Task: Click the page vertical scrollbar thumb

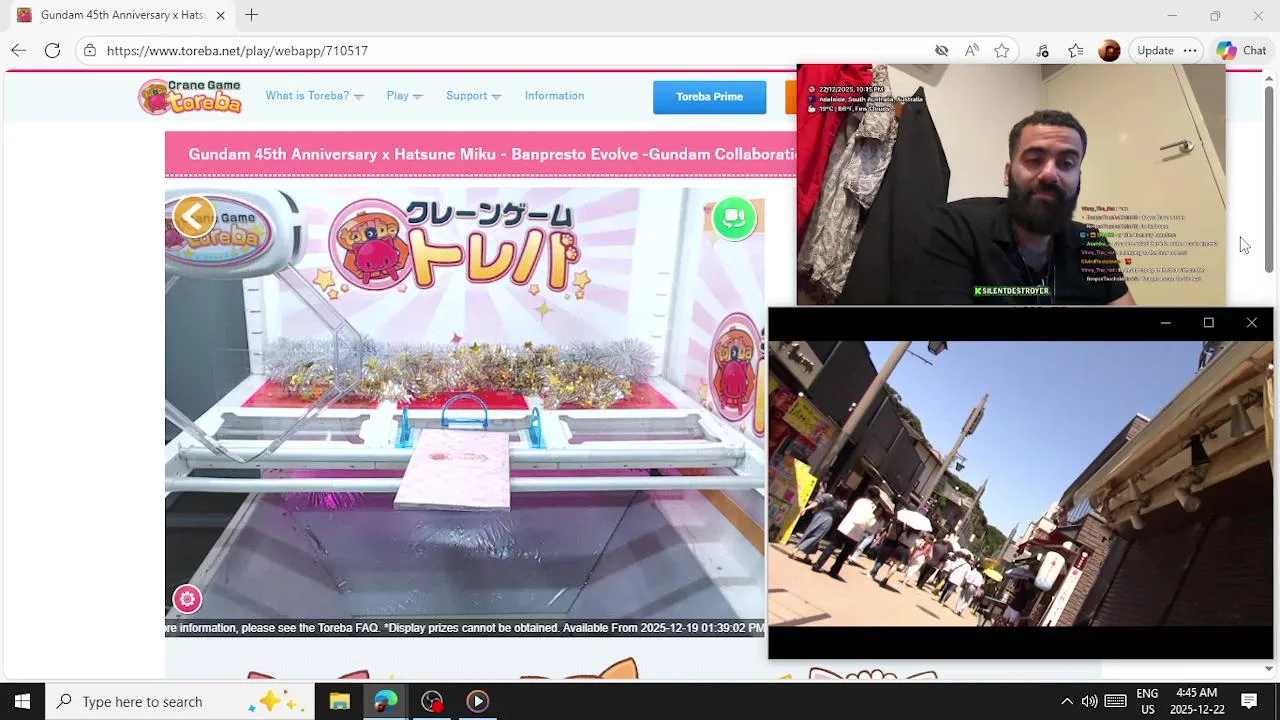Action: click(1269, 180)
